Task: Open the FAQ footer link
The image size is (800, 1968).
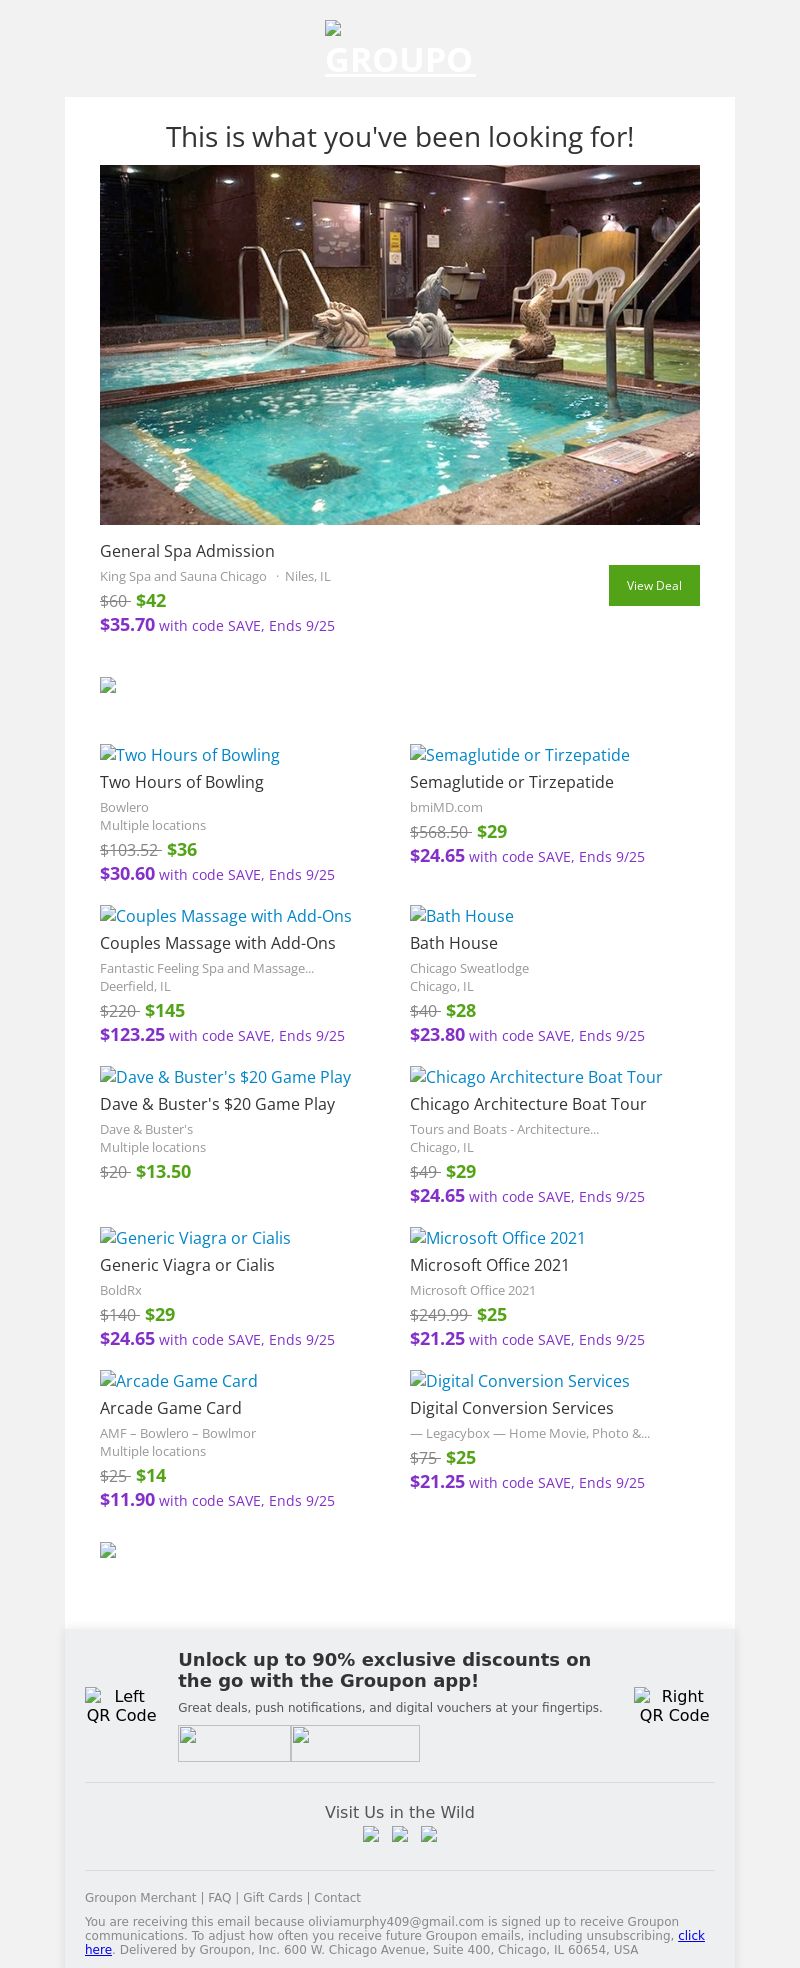Action: 219,1898
